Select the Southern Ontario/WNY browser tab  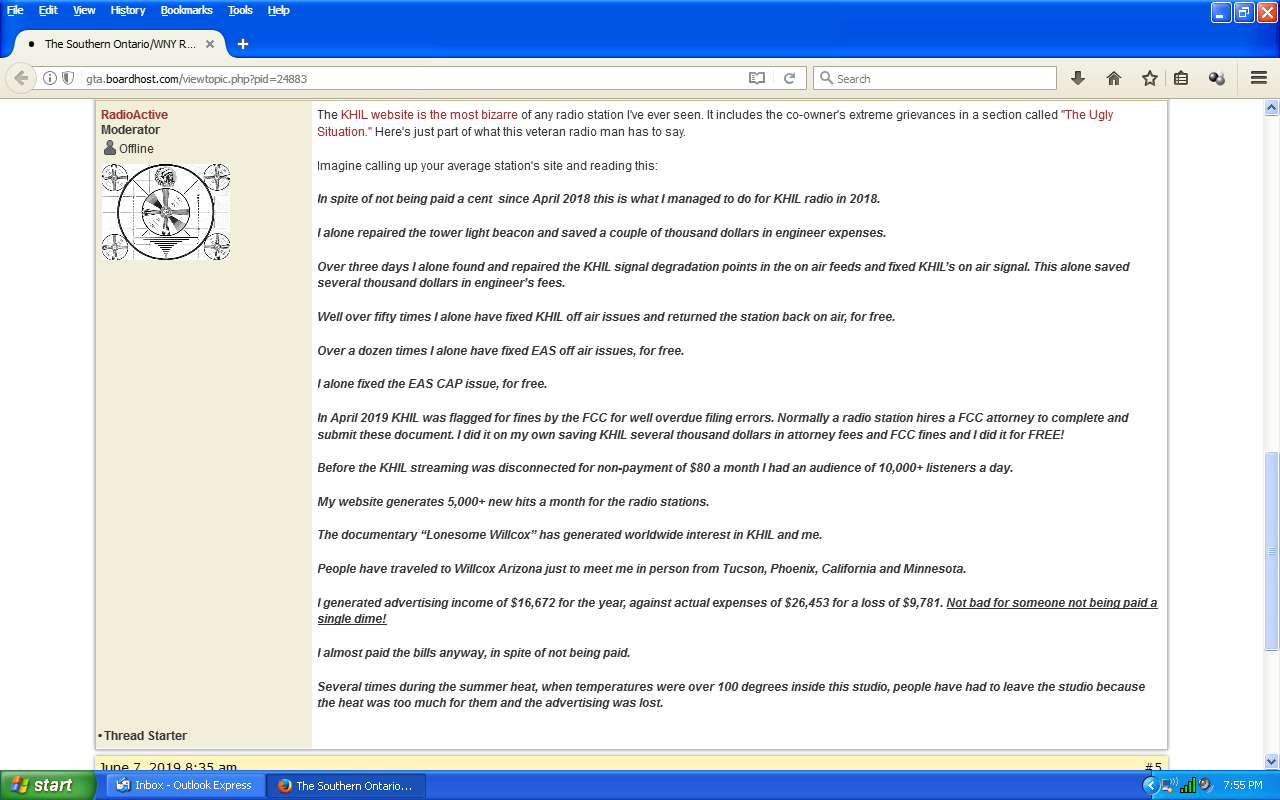(120, 44)
